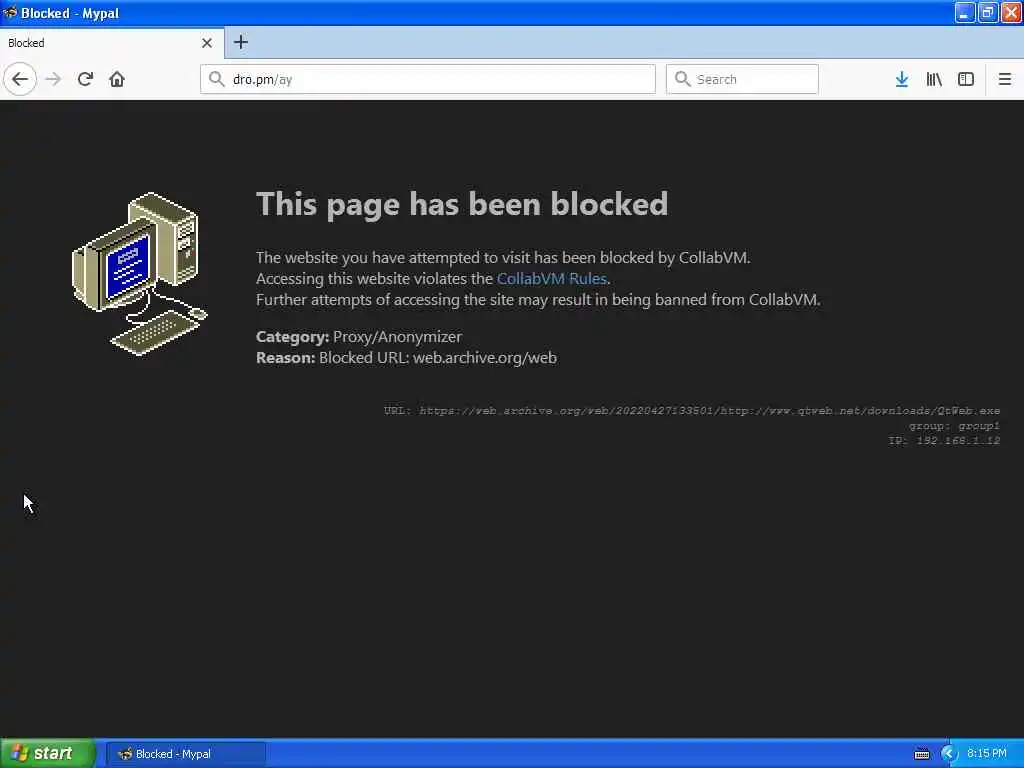Open a new tab with plus button
The height and width of the screenshot is (768, 1024).
click(241, 42)
